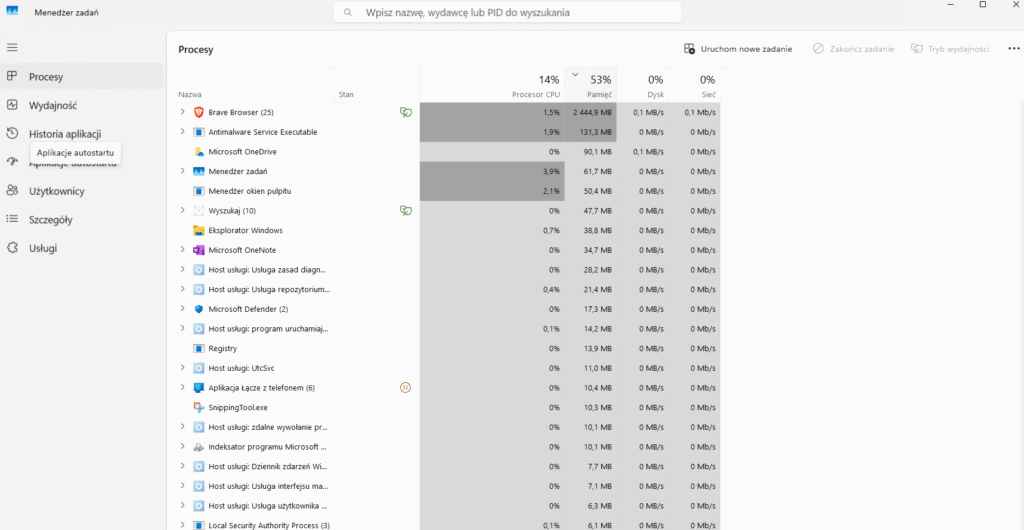Click the Microsoft OneDrive cloud icon

(199, 151)
